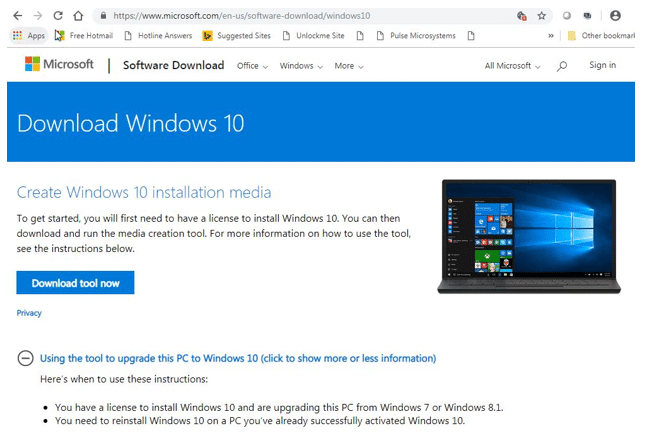Open the Hotline Answers bookmark
Image resolution: width=655 pixels, height=438 pixels.
tap(158, 36)
